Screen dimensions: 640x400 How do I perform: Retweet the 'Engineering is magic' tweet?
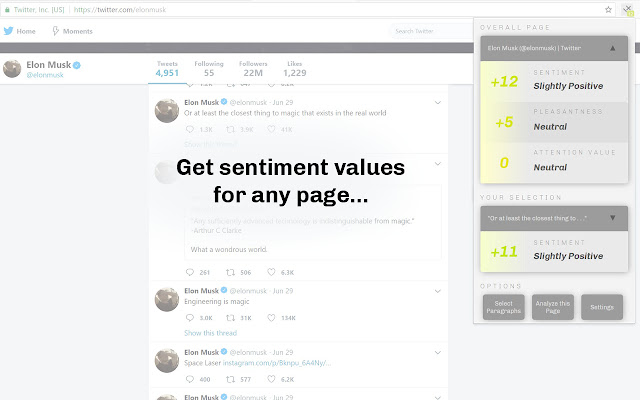(x=230, y=318)
